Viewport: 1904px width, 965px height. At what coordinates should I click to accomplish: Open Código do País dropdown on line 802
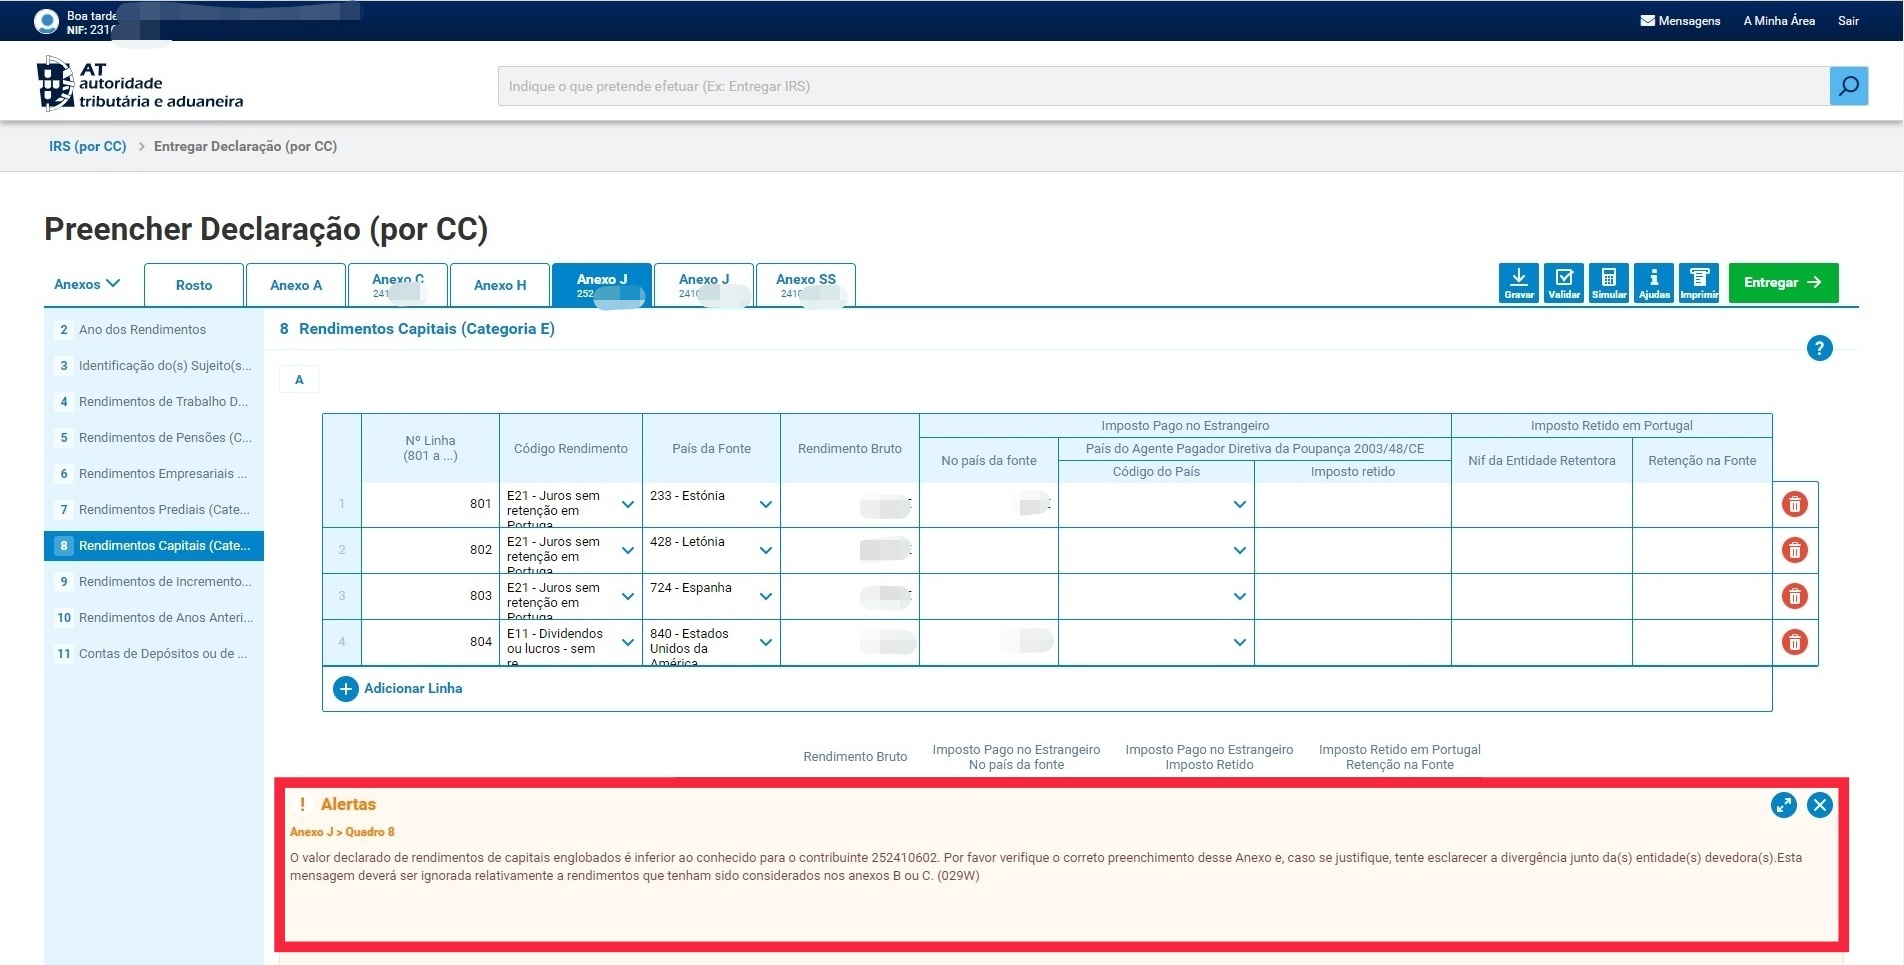(x=1239, y=550)
